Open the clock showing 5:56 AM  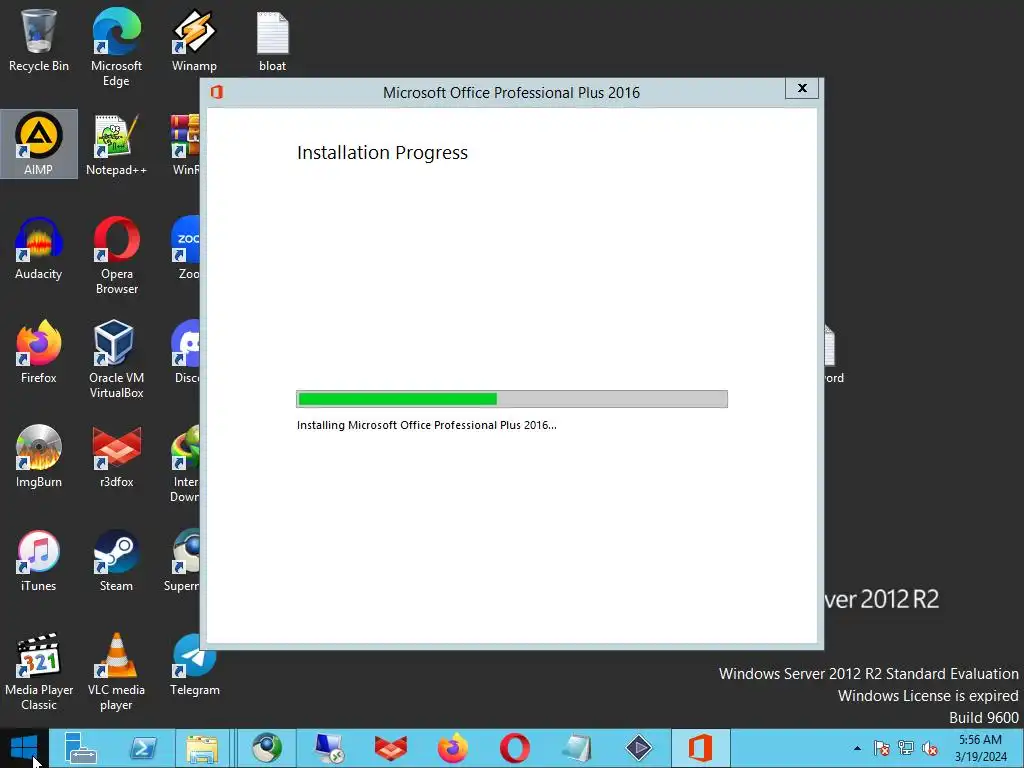coord(980,748)
